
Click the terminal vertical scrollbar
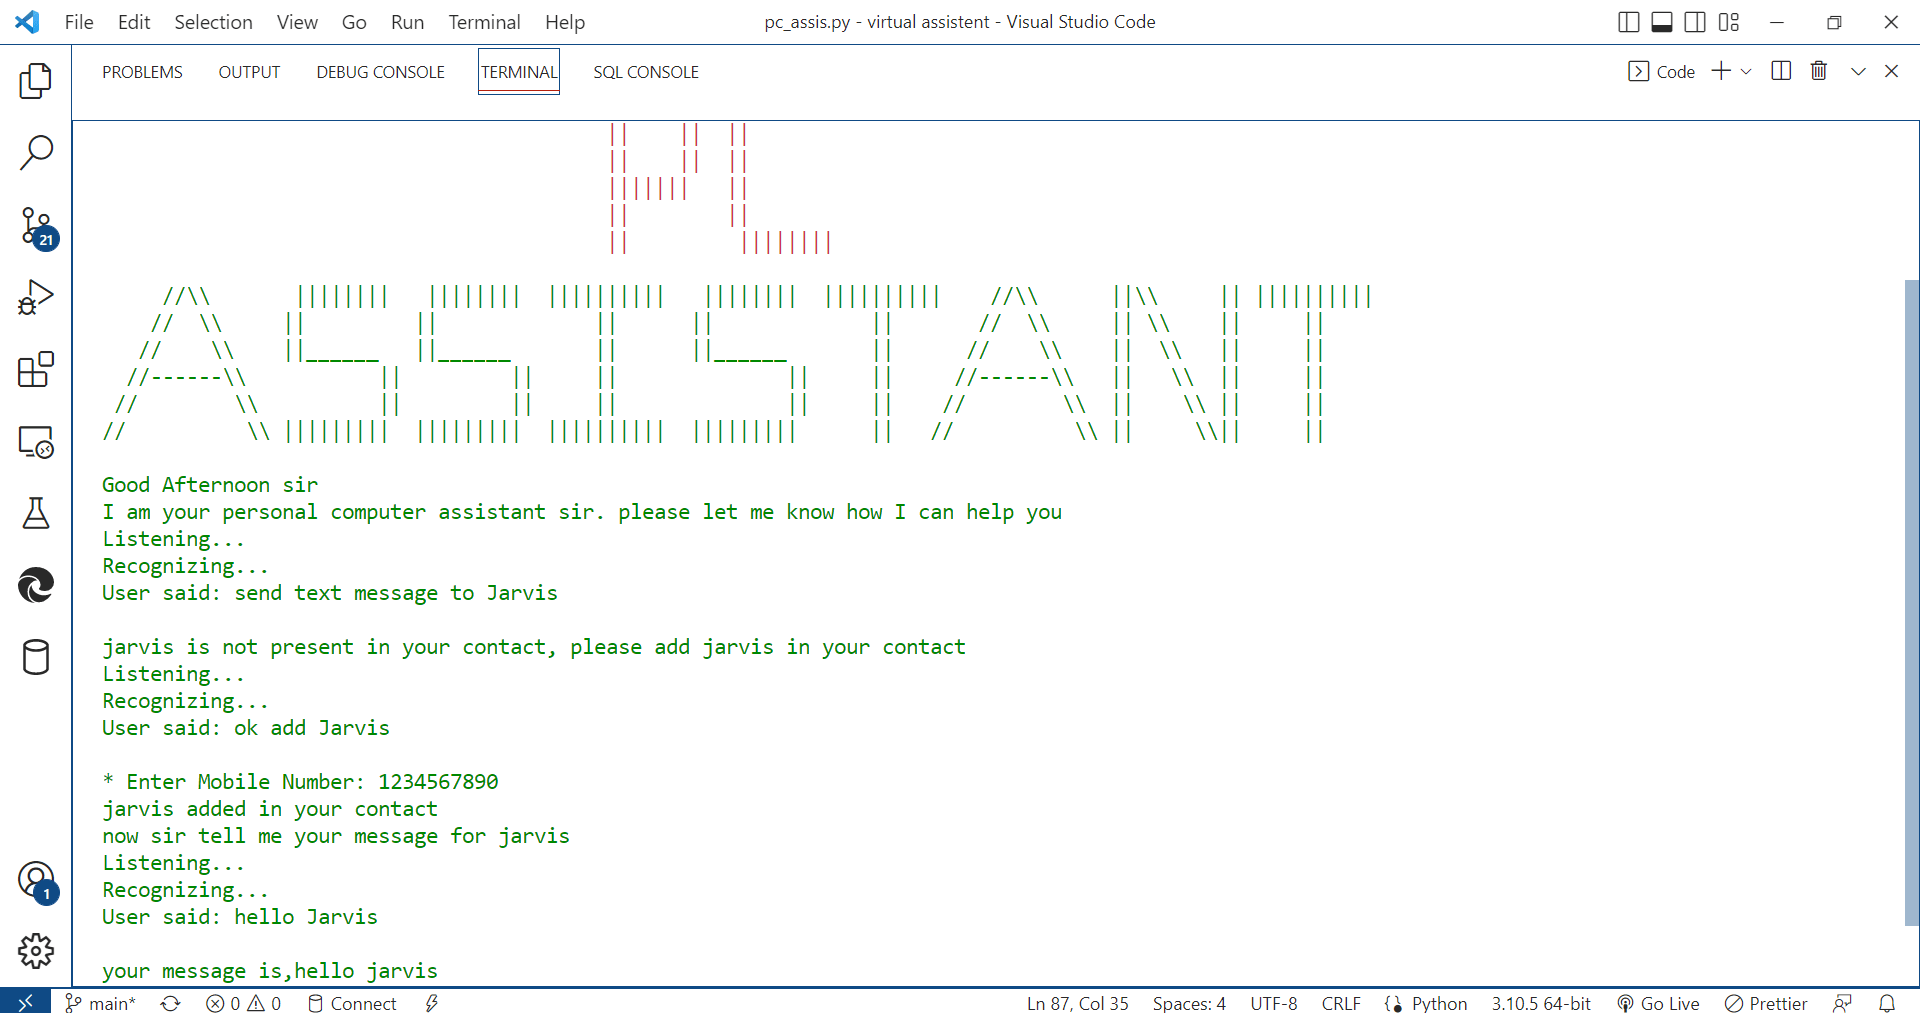(1912, 602)
